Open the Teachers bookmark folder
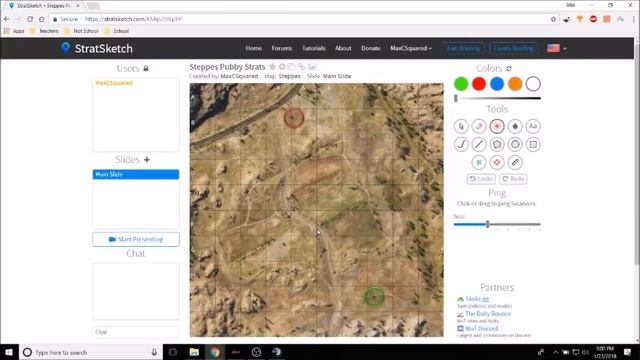This screenshot has width=640, height=360. [x=44, y=31]
